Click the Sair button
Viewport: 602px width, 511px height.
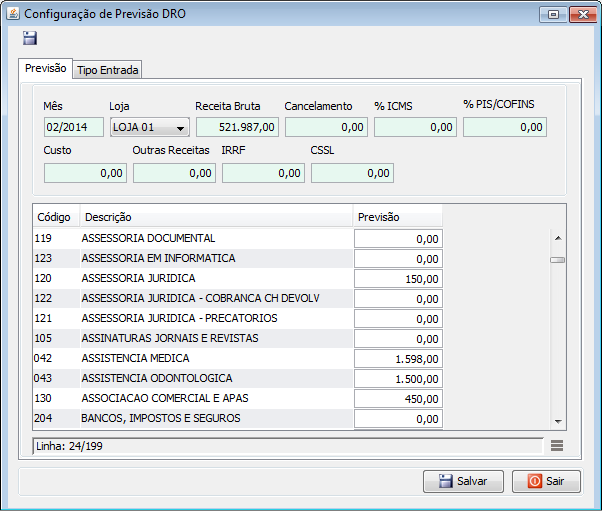point(546,481)
